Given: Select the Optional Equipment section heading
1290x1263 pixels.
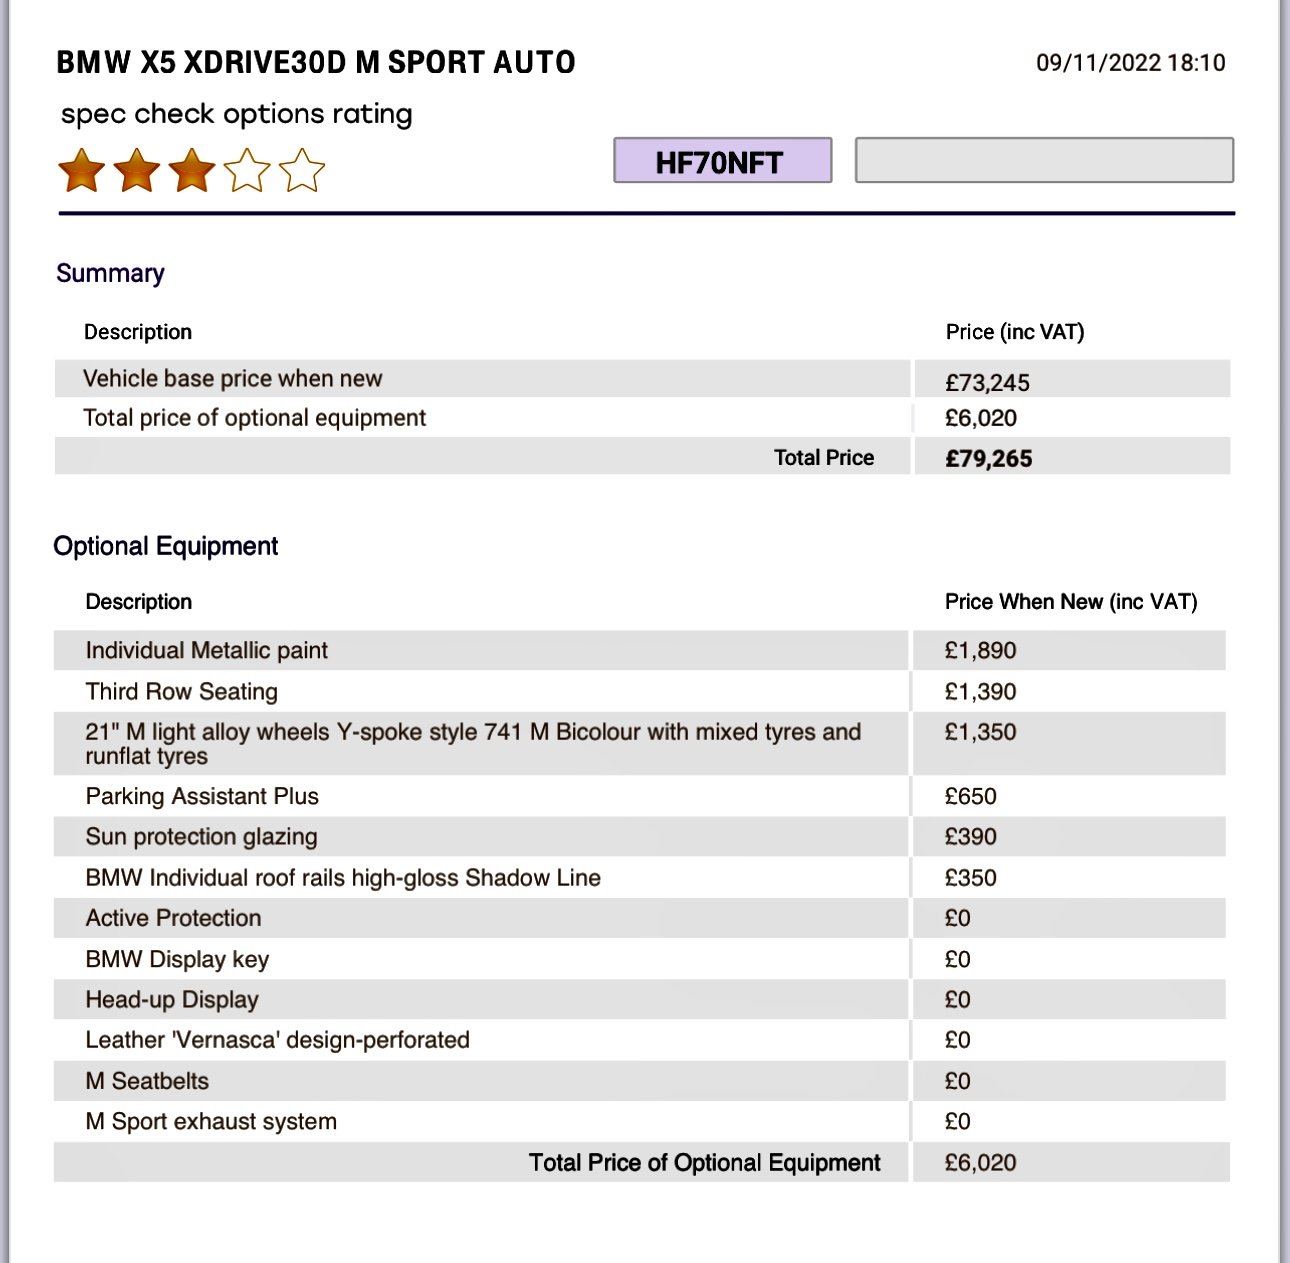Looking at the screenshot, I should click(166, 546).
